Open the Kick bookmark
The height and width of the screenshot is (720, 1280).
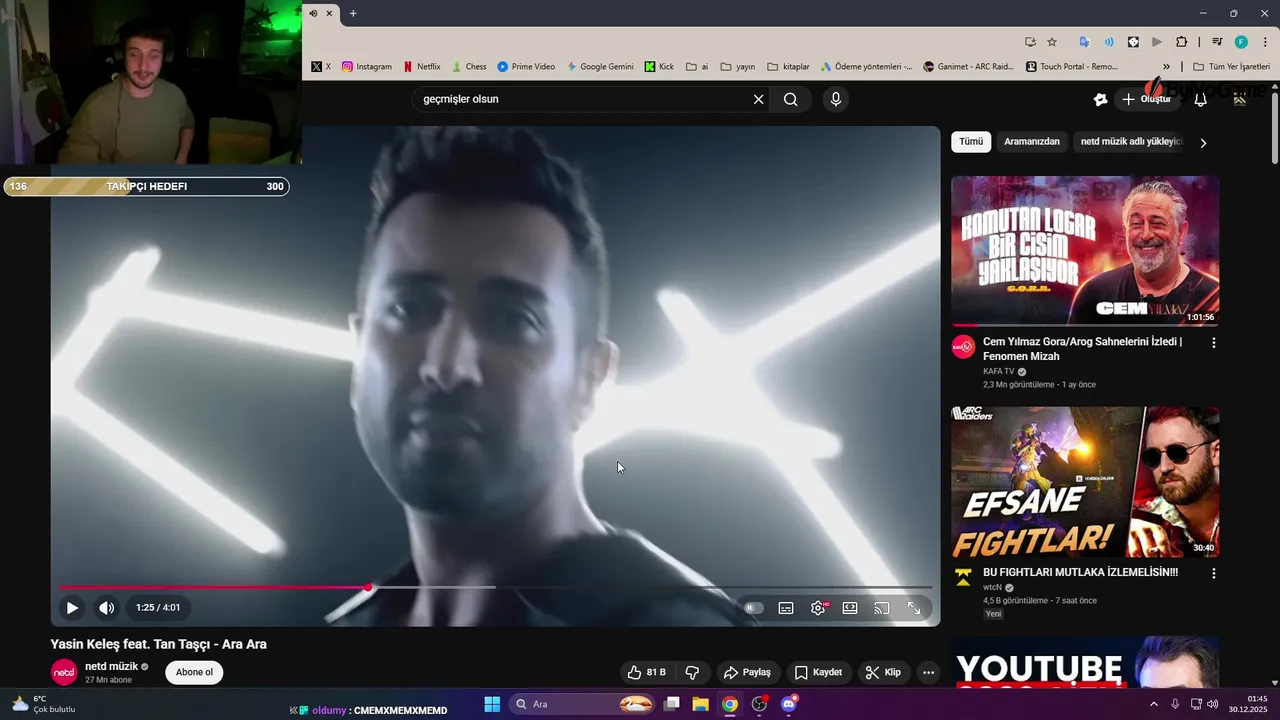tap(659, 66)
